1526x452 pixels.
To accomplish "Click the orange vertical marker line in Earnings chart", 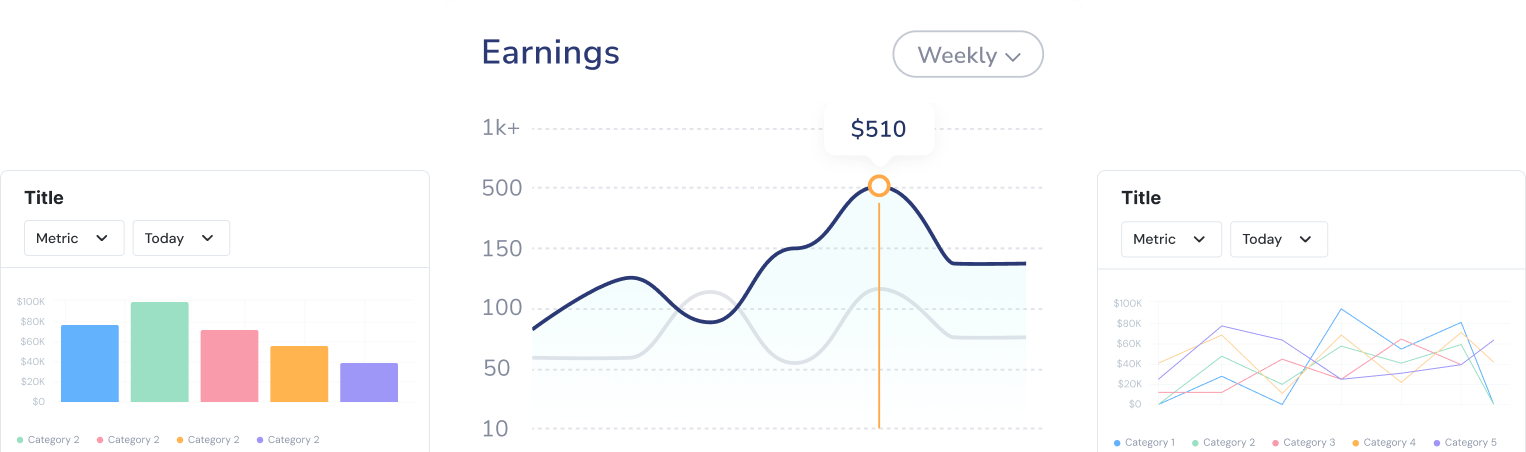I will [x=879, y=320].
